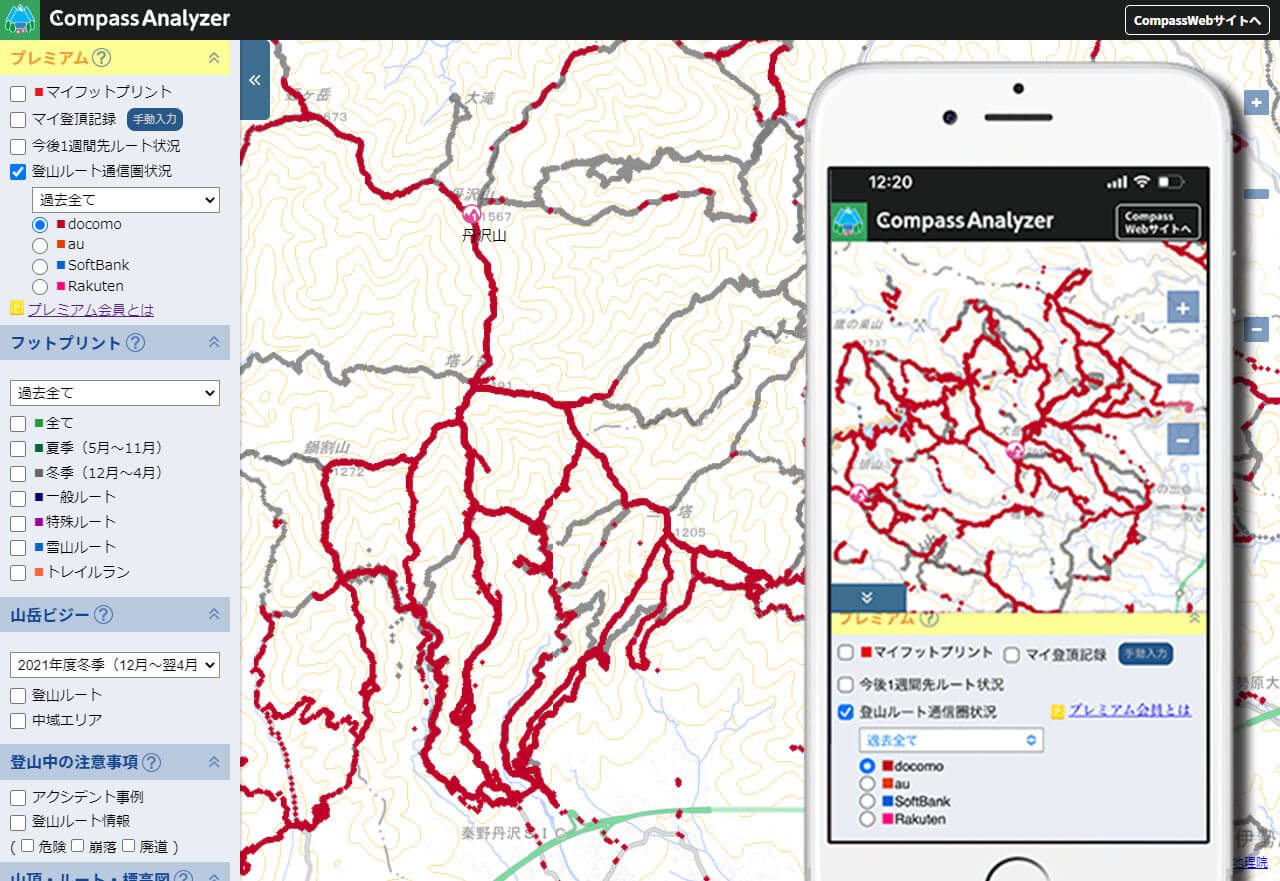Tap the phone's プレミアム help icon
Viewport: 1280px width, 881px height.
pos(929,619)
